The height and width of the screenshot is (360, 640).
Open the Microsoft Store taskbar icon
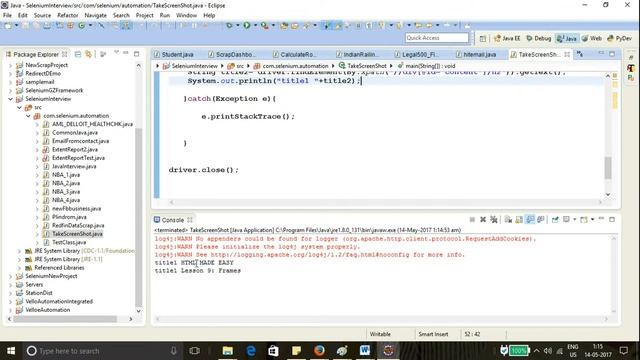pyautogui.click(x=273, y=351)
